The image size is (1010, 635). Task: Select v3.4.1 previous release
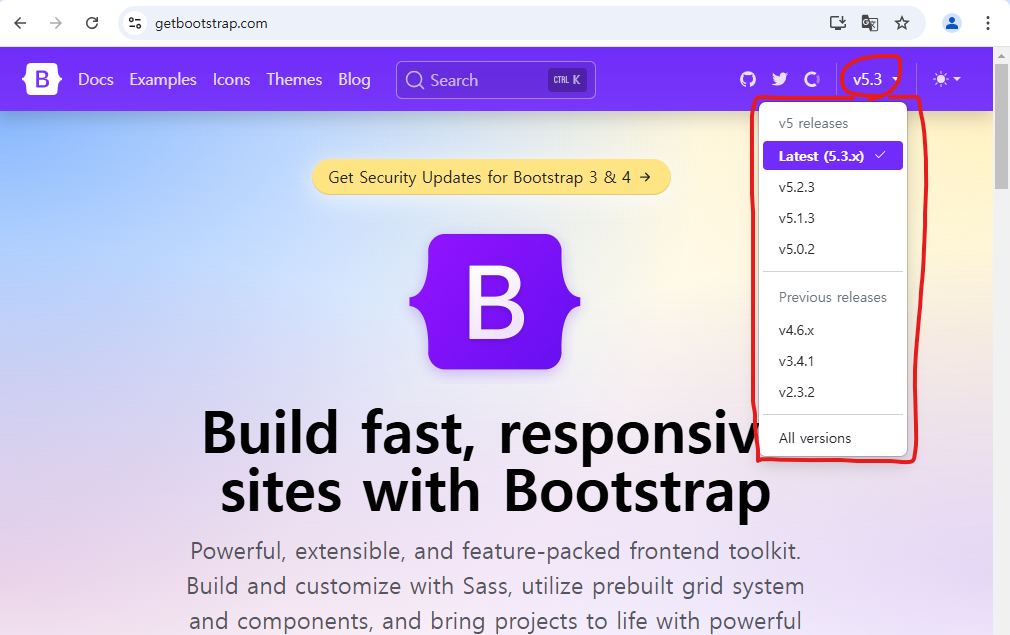click(833, 361)
